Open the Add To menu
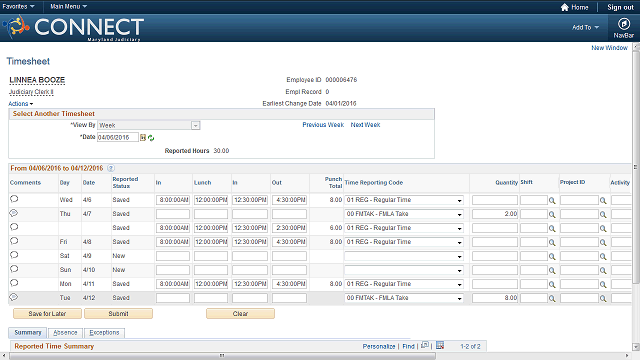640x360 pixels. point(585,27)
